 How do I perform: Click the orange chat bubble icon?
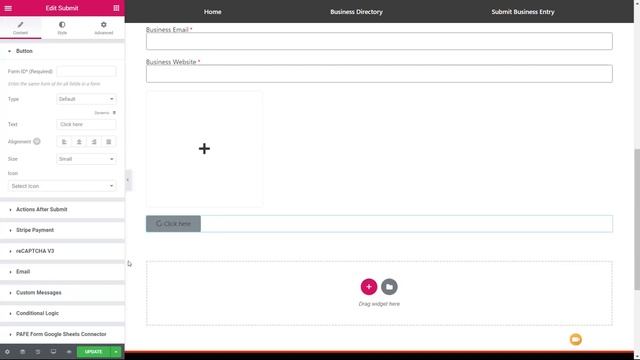coord(576,340)
